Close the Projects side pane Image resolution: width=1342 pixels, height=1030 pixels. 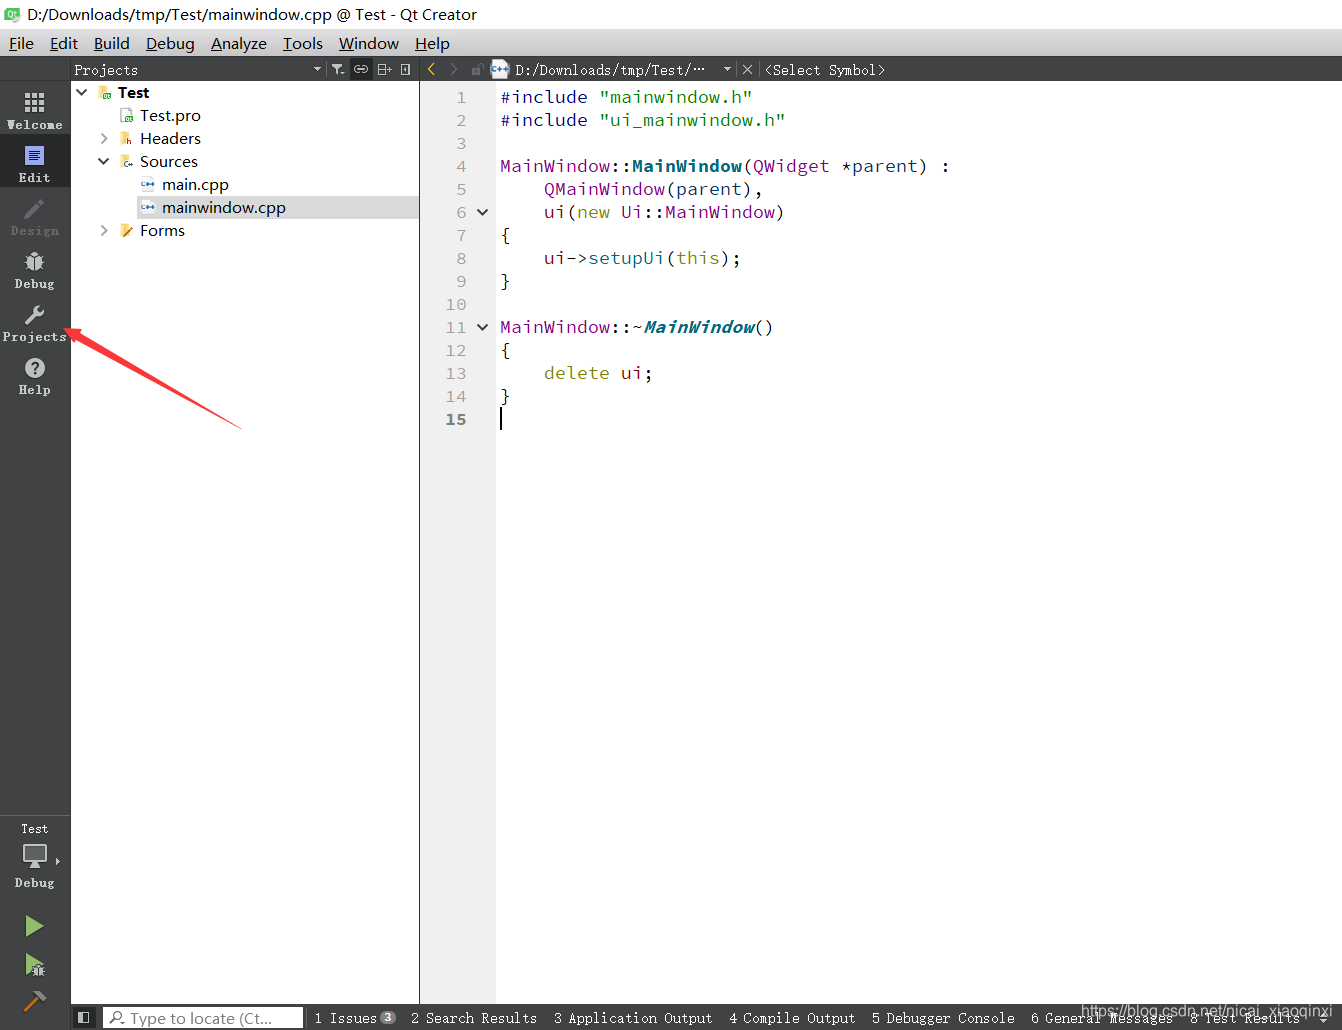405,69
